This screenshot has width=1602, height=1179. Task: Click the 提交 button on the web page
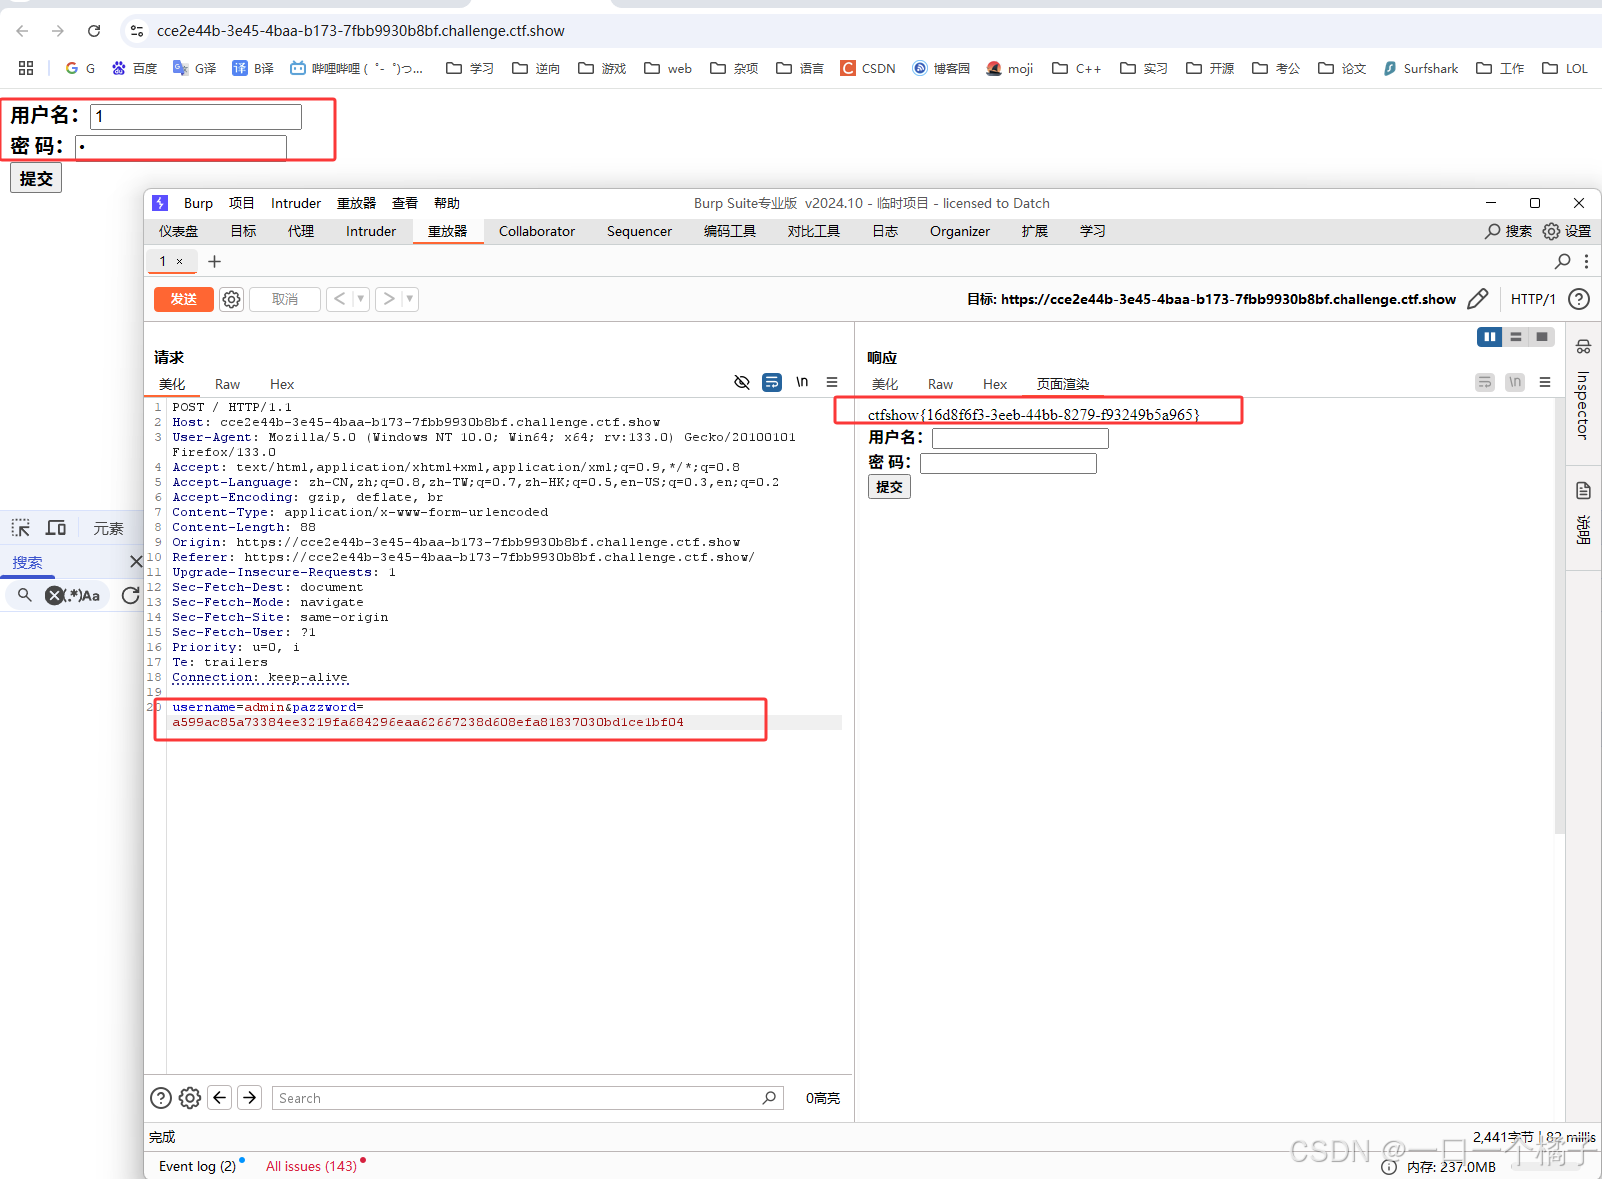pos(36,178)
